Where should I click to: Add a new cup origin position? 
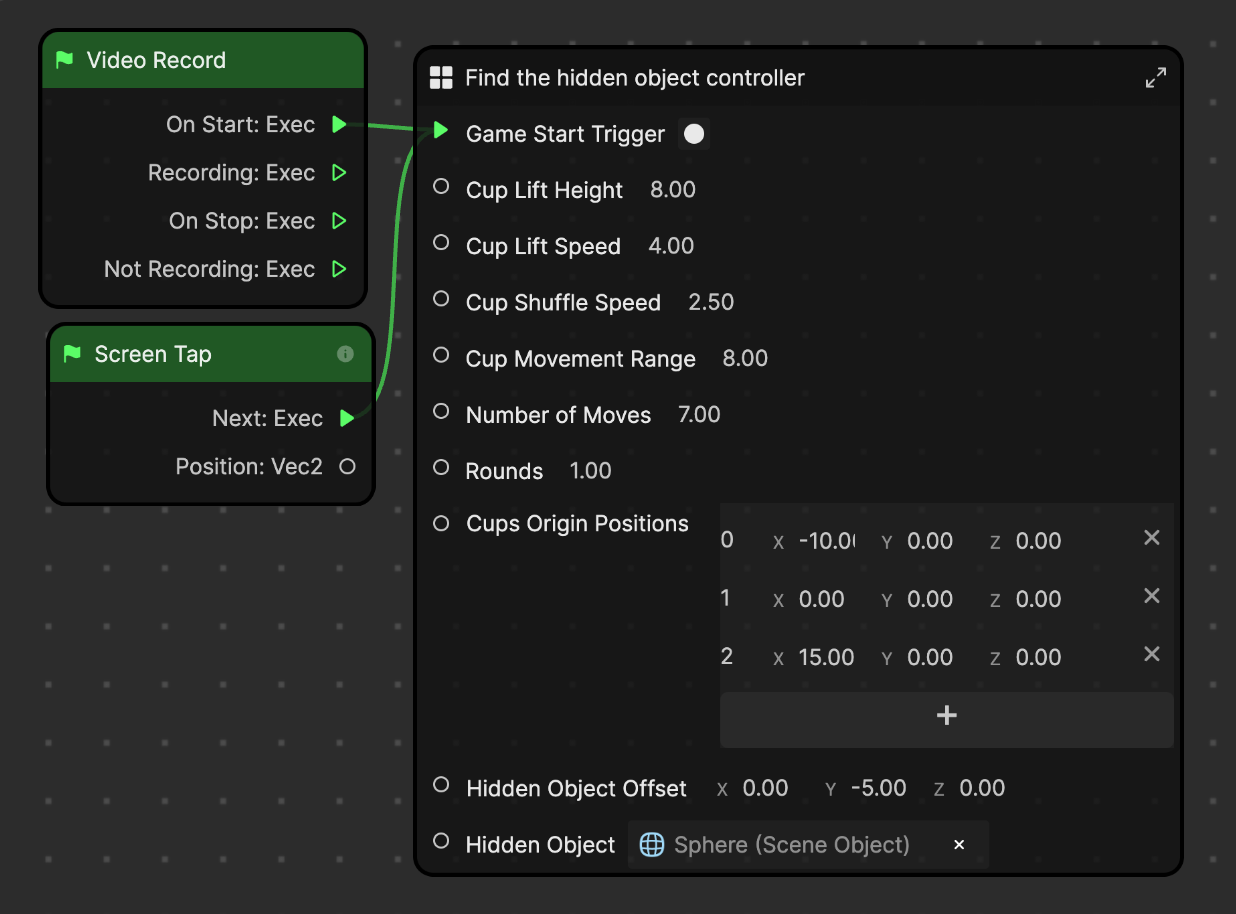click(946, 716)
